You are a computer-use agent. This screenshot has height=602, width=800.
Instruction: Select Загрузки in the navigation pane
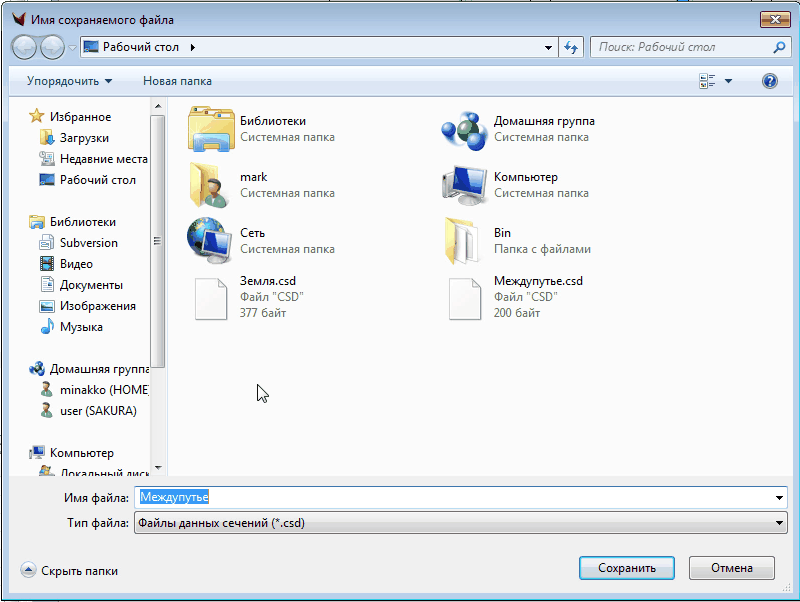84,138
